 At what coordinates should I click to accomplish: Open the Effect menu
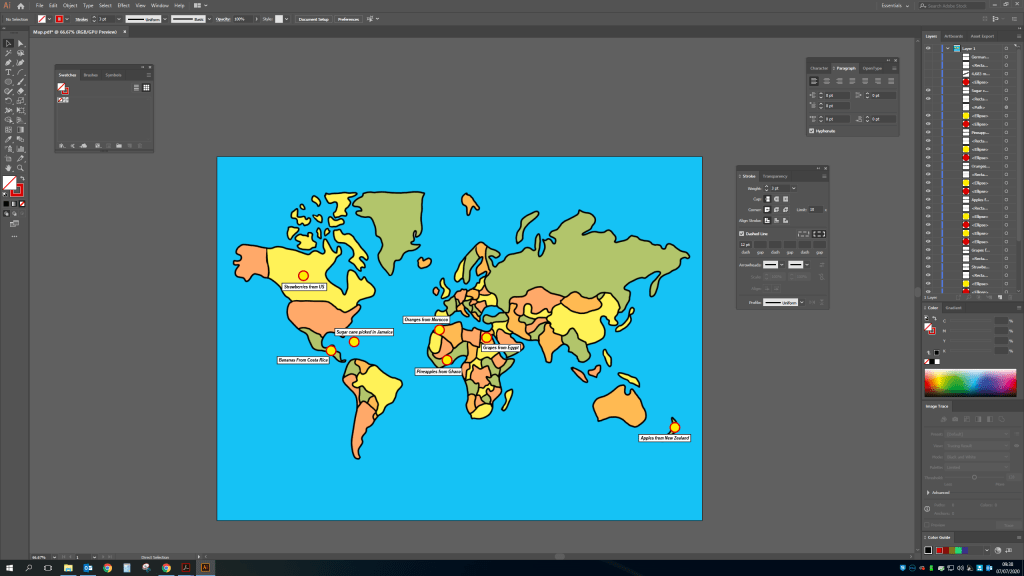tap(123, 6)
